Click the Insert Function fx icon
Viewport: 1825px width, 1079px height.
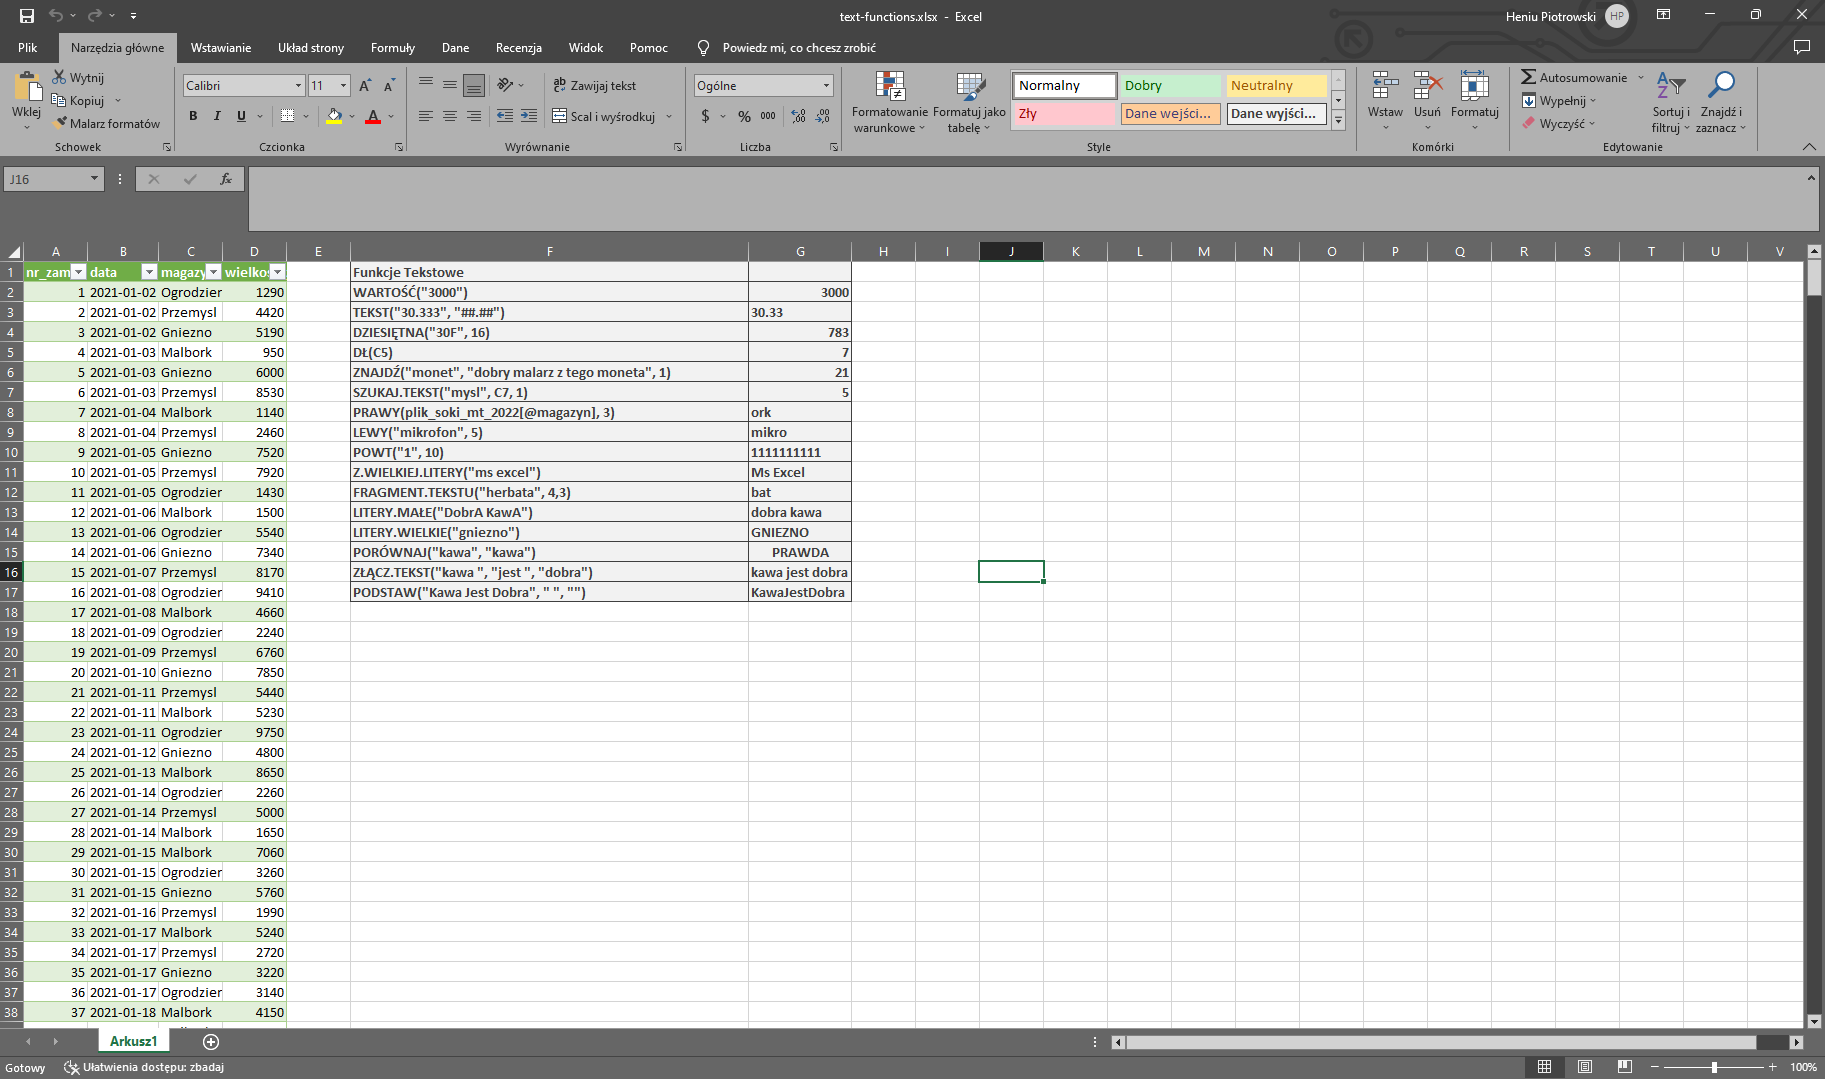tap(226, 179)
